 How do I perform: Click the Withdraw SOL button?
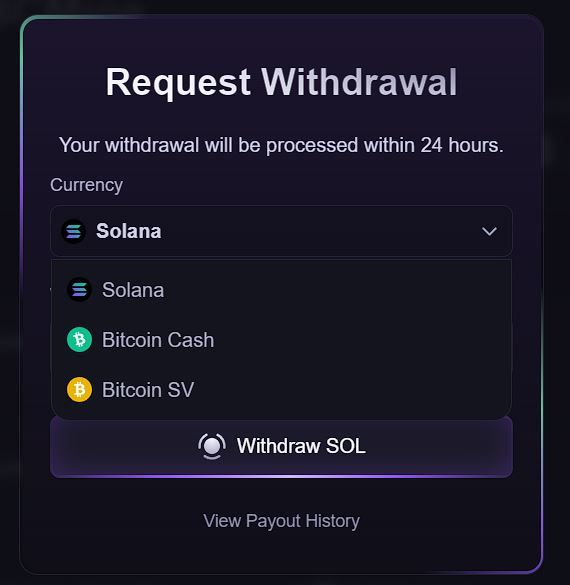tap(281, 447)
